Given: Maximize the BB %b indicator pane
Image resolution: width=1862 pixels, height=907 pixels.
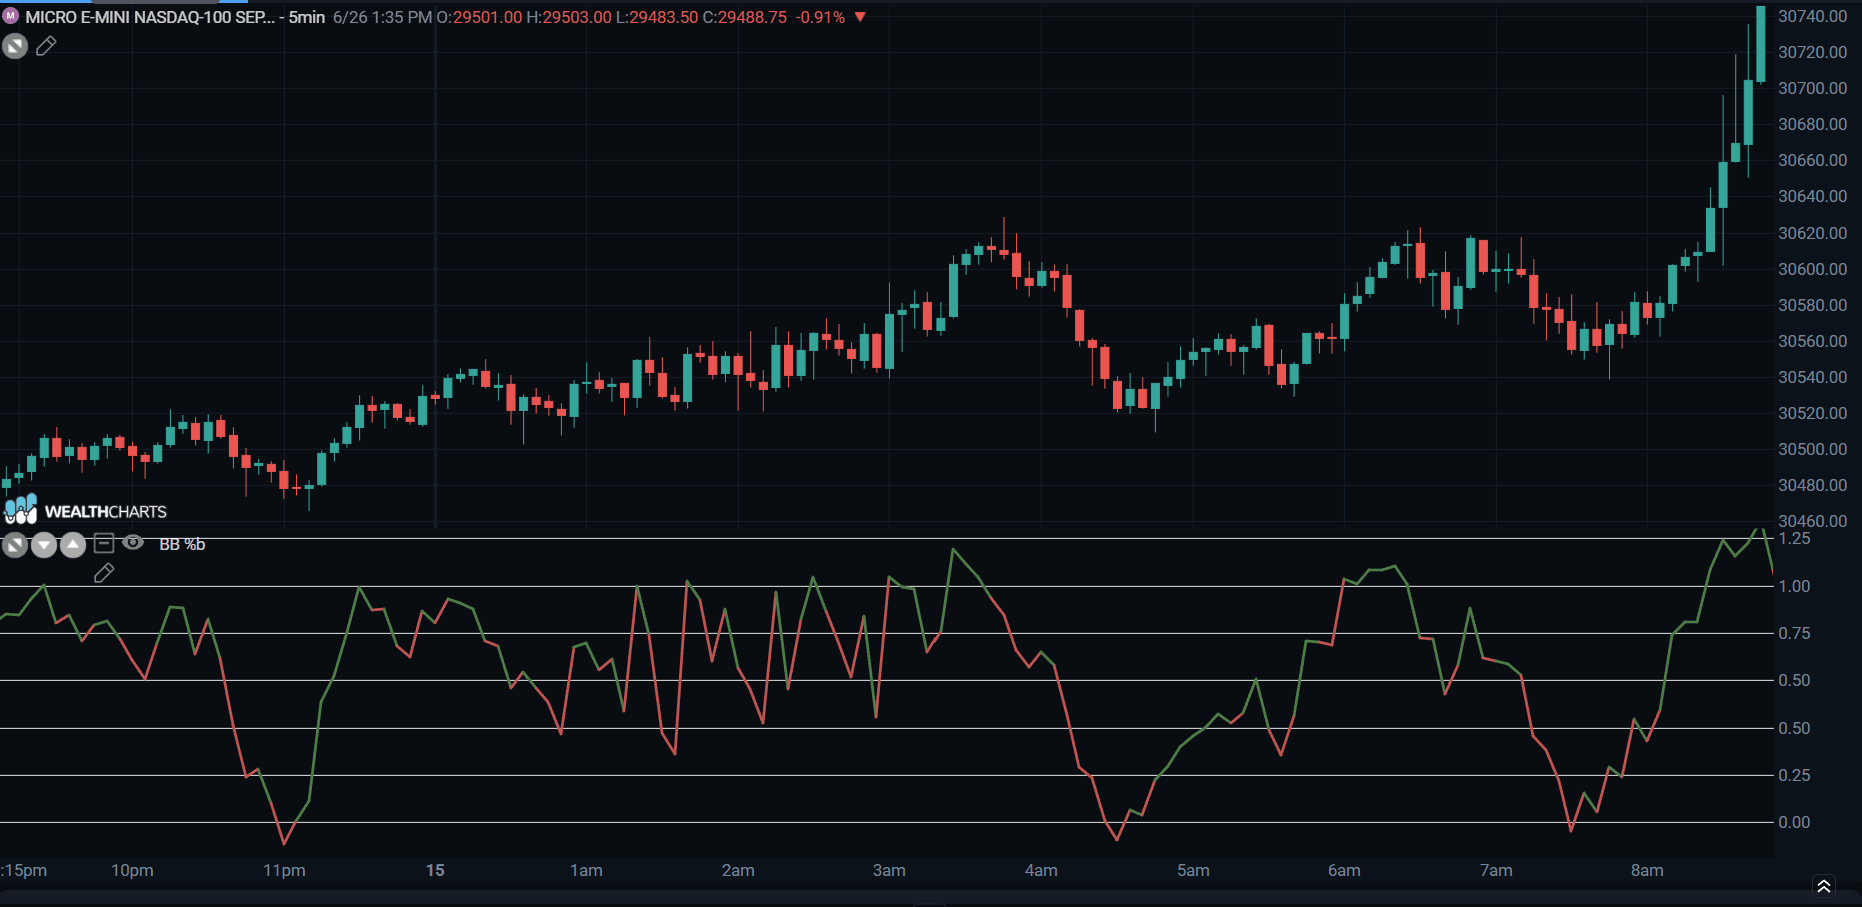Looking at the screenshot, I should tap(15, 545).
